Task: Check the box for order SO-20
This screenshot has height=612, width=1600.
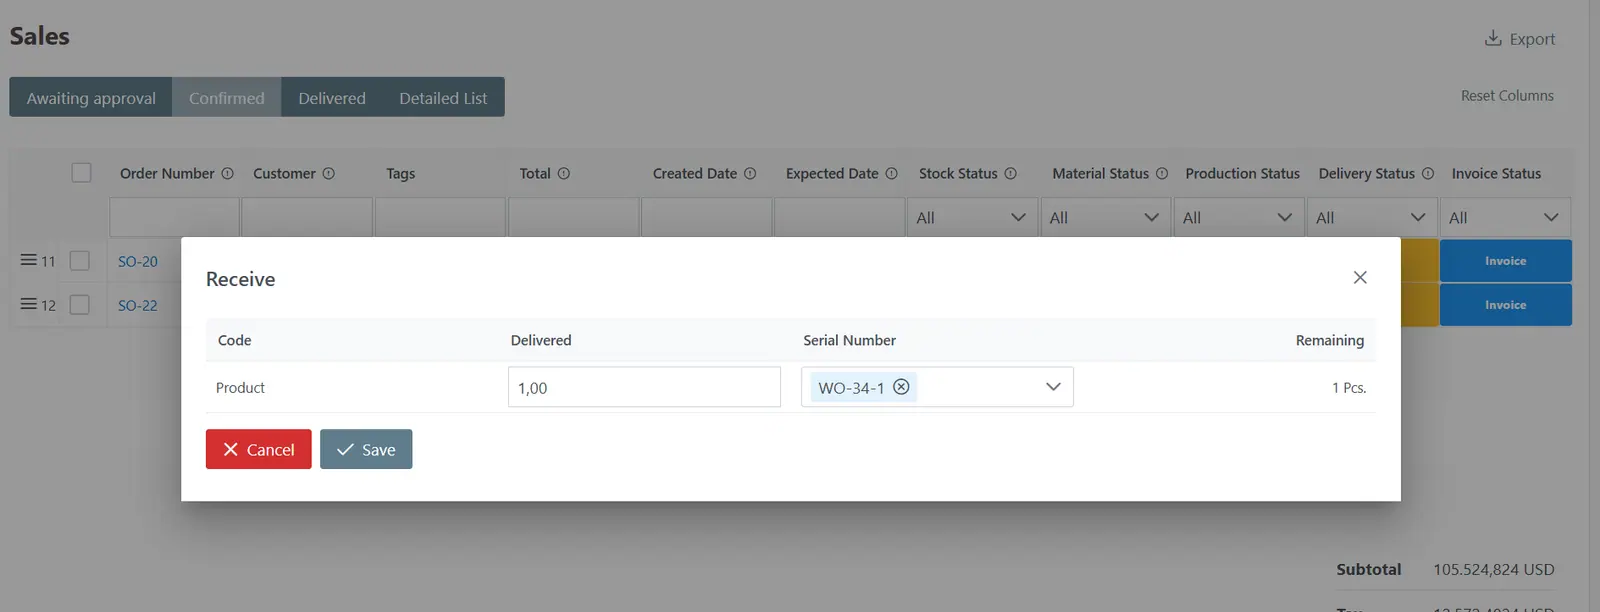Action: tap(80, 261)
